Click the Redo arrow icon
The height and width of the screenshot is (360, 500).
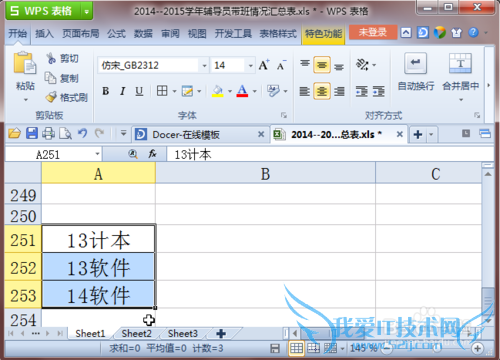coord(99,134)
